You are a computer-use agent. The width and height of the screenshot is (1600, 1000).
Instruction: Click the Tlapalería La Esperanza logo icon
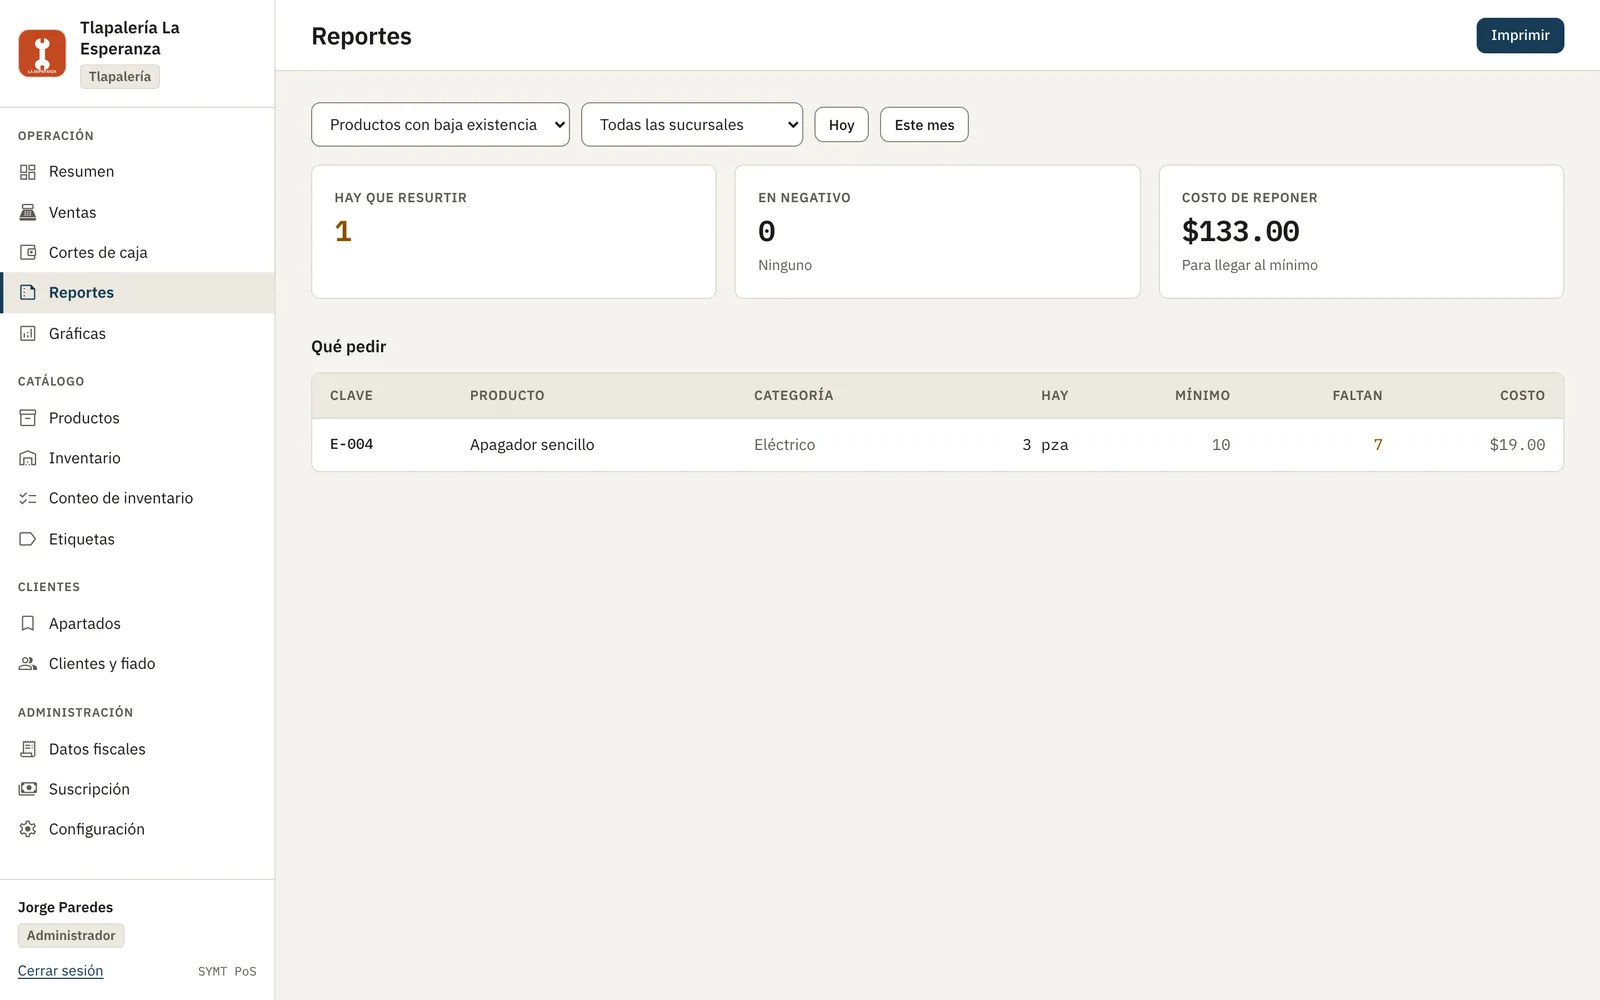(42, 53)
